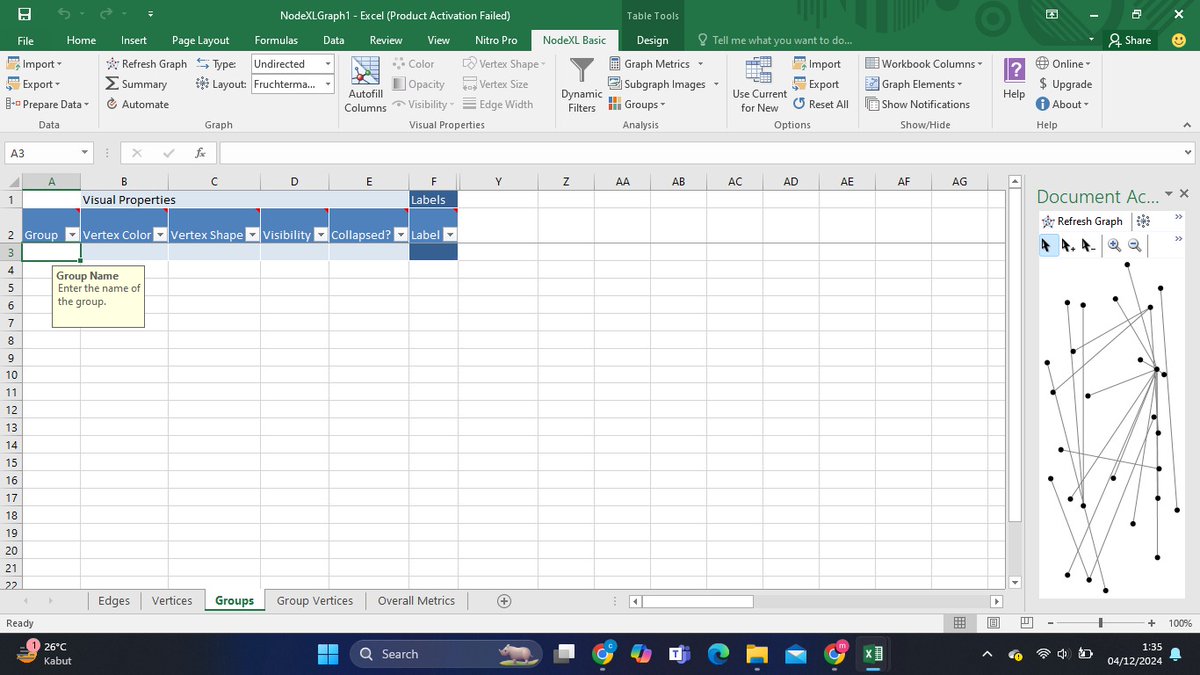Image resolution: width=1200 pixels, height=675 pixels.
Task: Open Microsoft Edge from the taskbar
Action: pos(718,654)
